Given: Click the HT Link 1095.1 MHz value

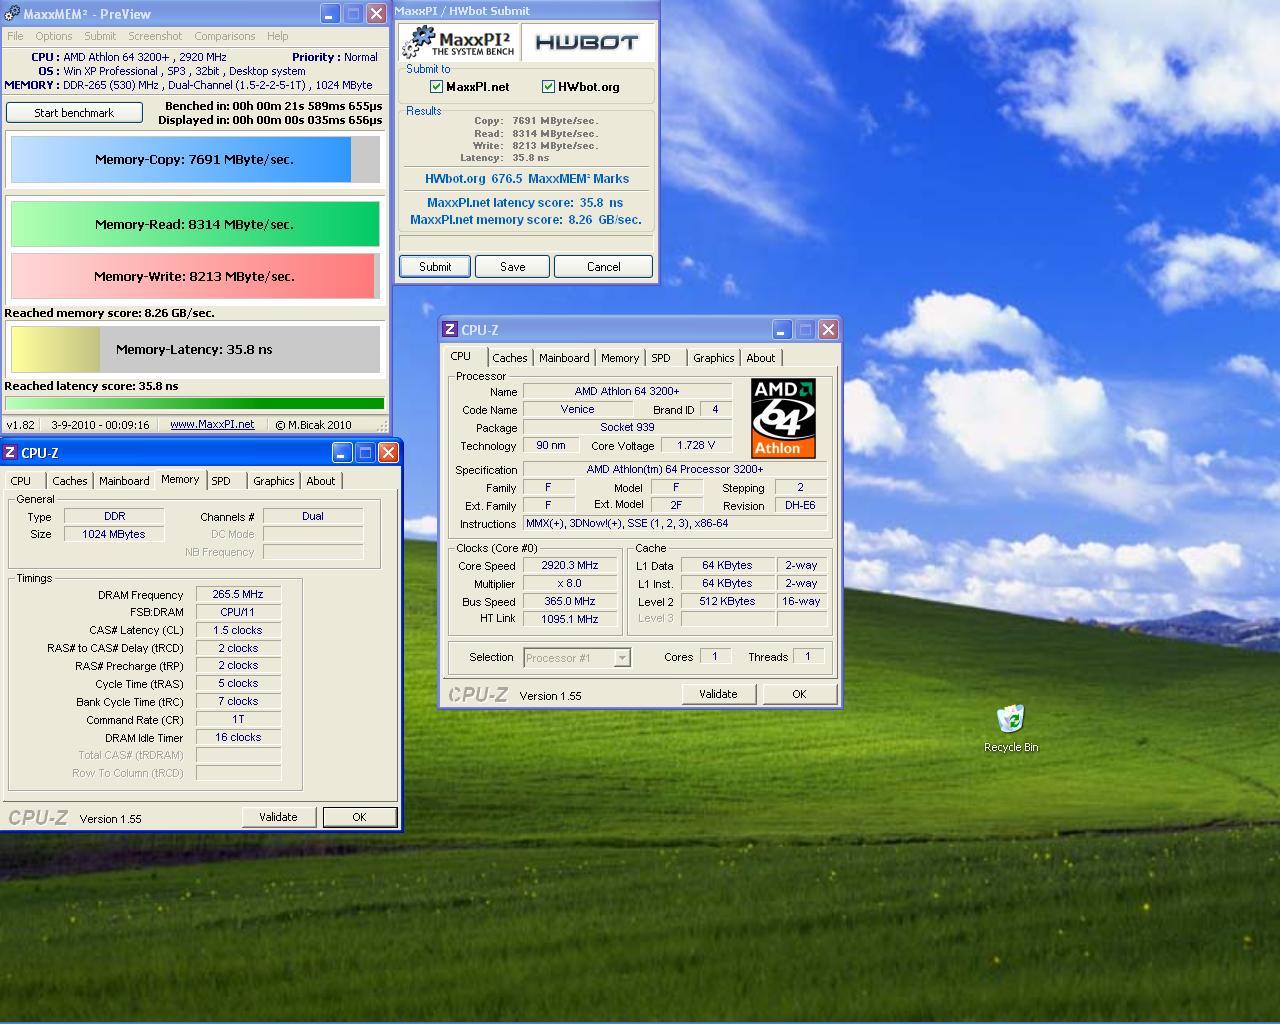Looking at the screenshot, I should click(570, 619).
